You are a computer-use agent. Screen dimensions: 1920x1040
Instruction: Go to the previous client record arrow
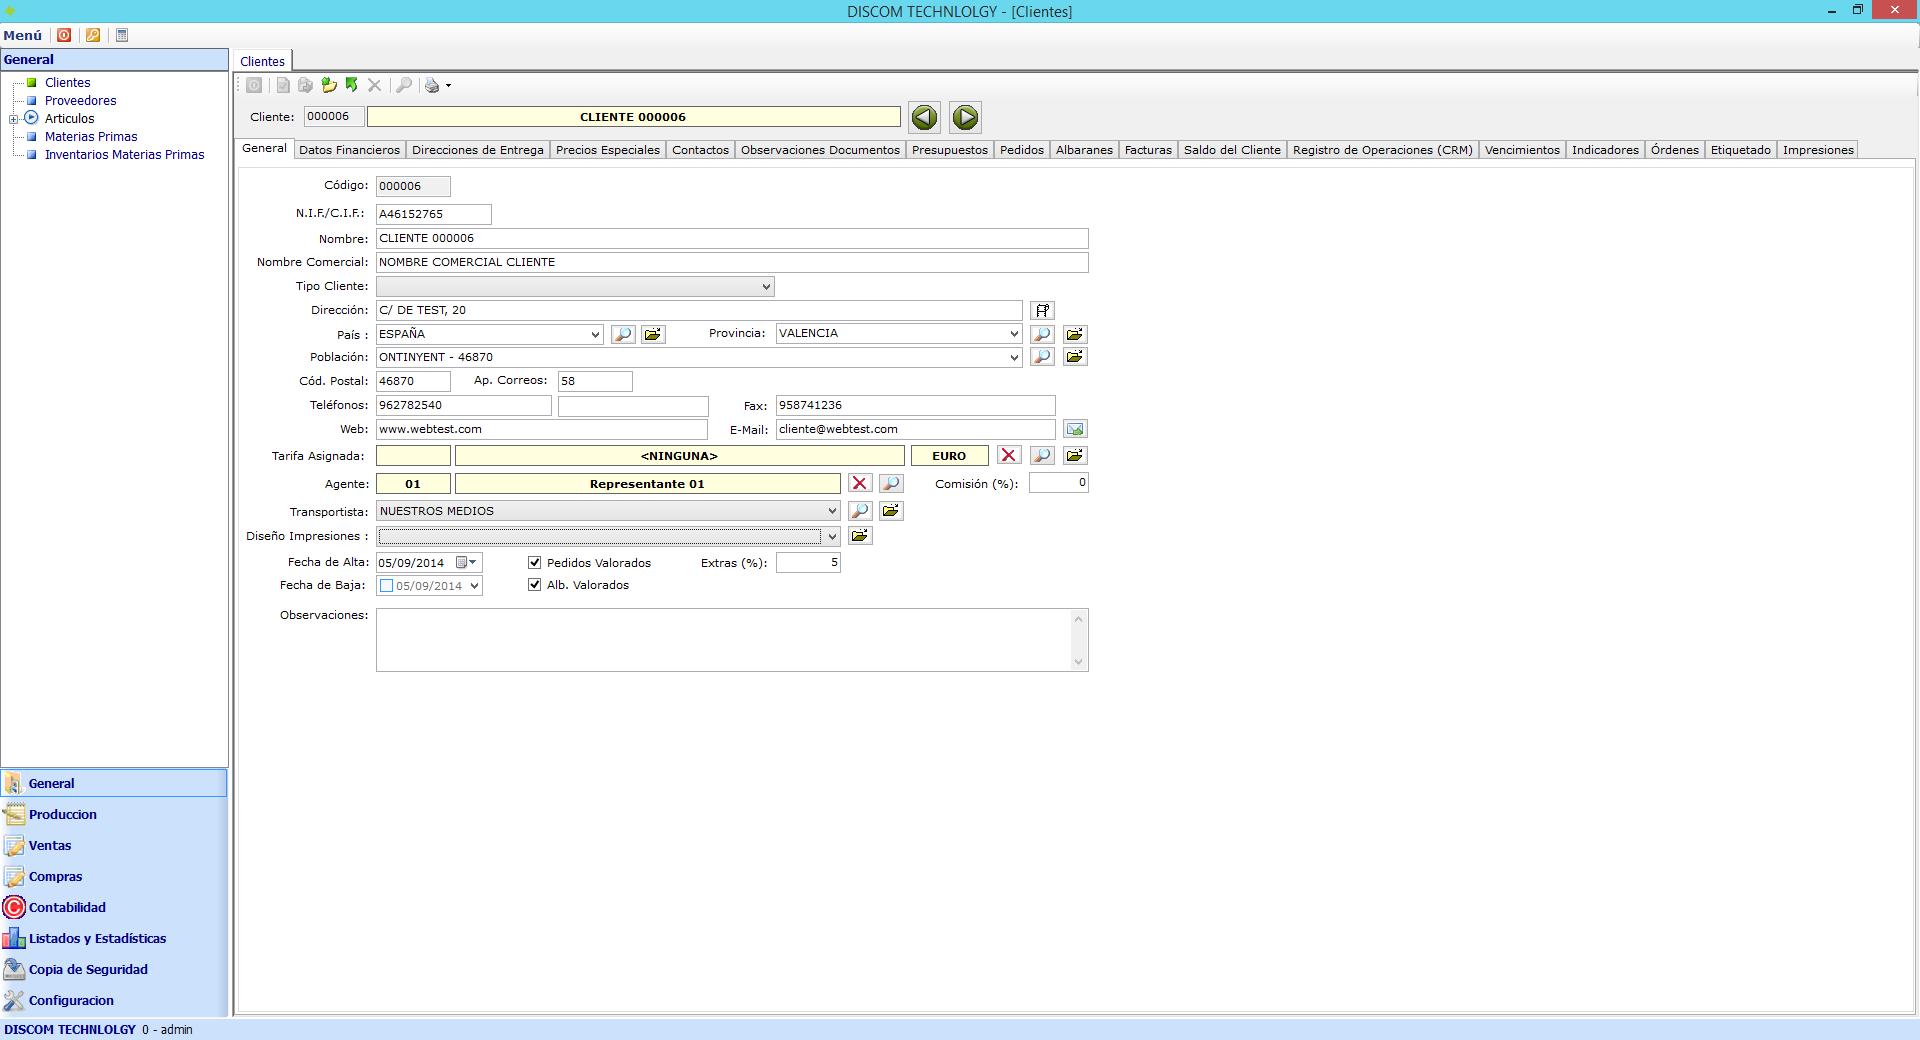tap(924, 118)
